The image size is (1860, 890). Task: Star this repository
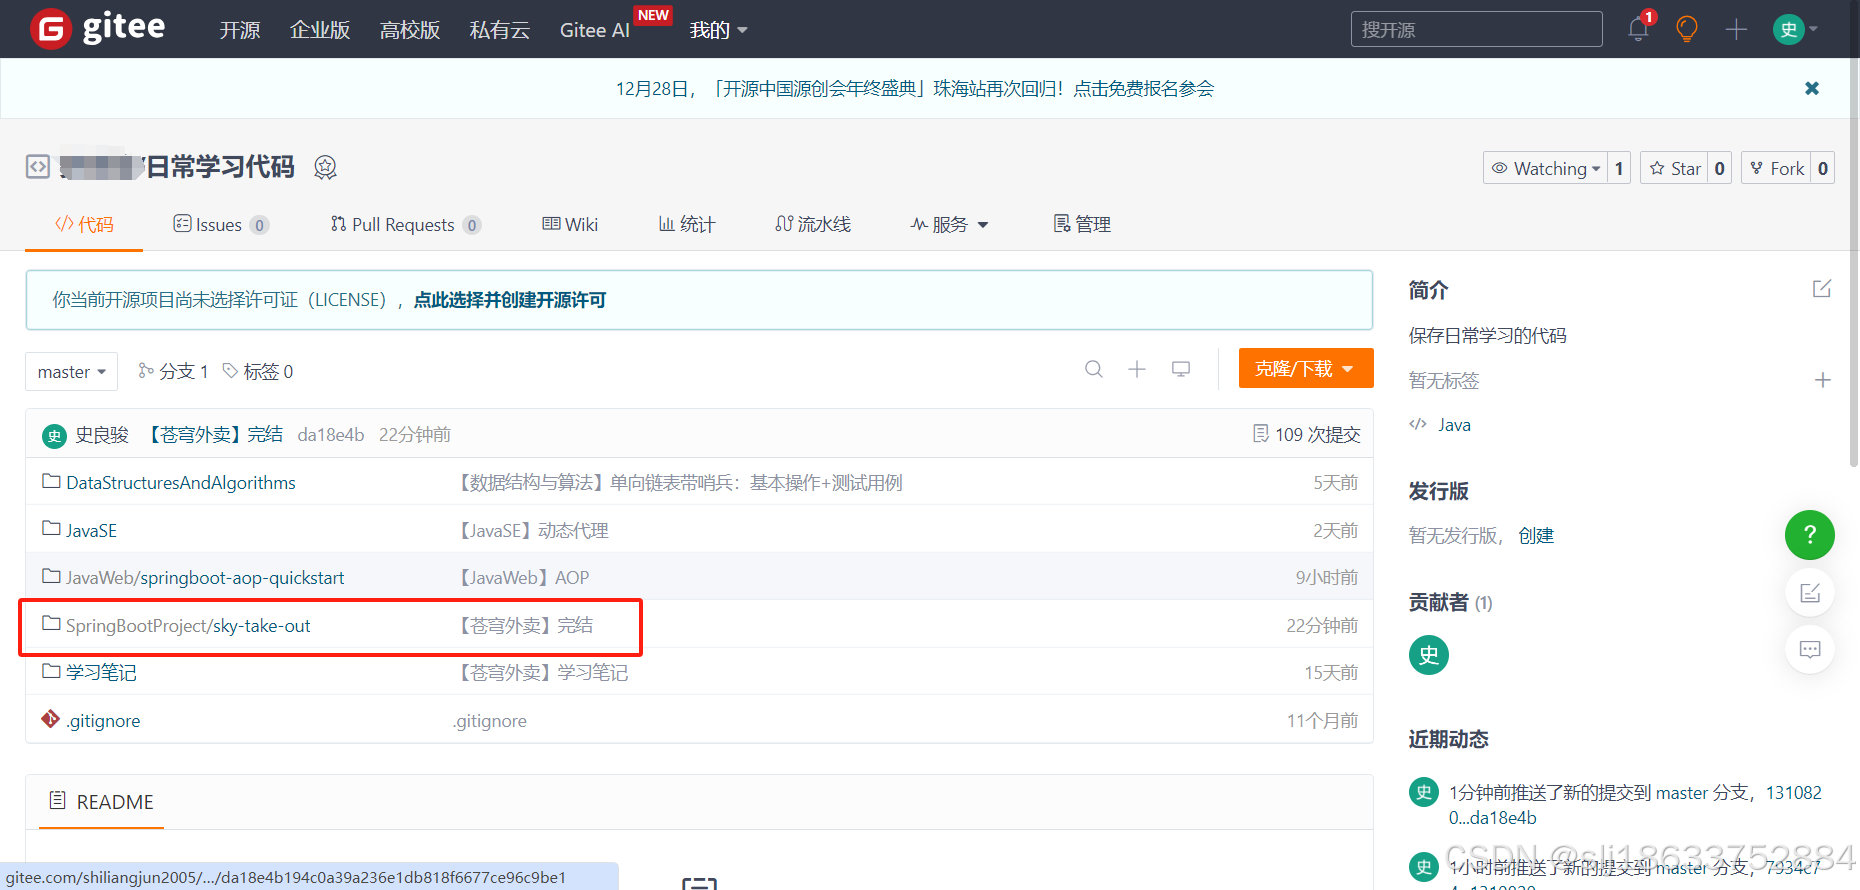pyautogui.click(x=1675, y=168)
